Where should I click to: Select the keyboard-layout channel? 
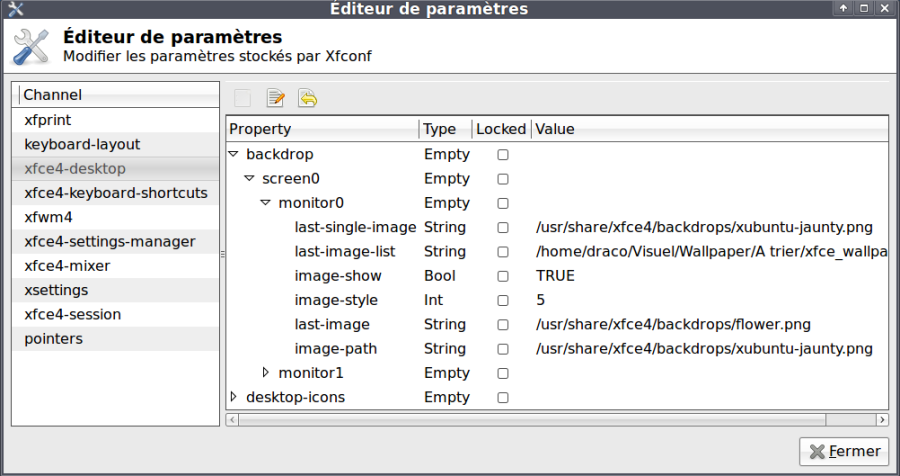click(x=115, y=144)
